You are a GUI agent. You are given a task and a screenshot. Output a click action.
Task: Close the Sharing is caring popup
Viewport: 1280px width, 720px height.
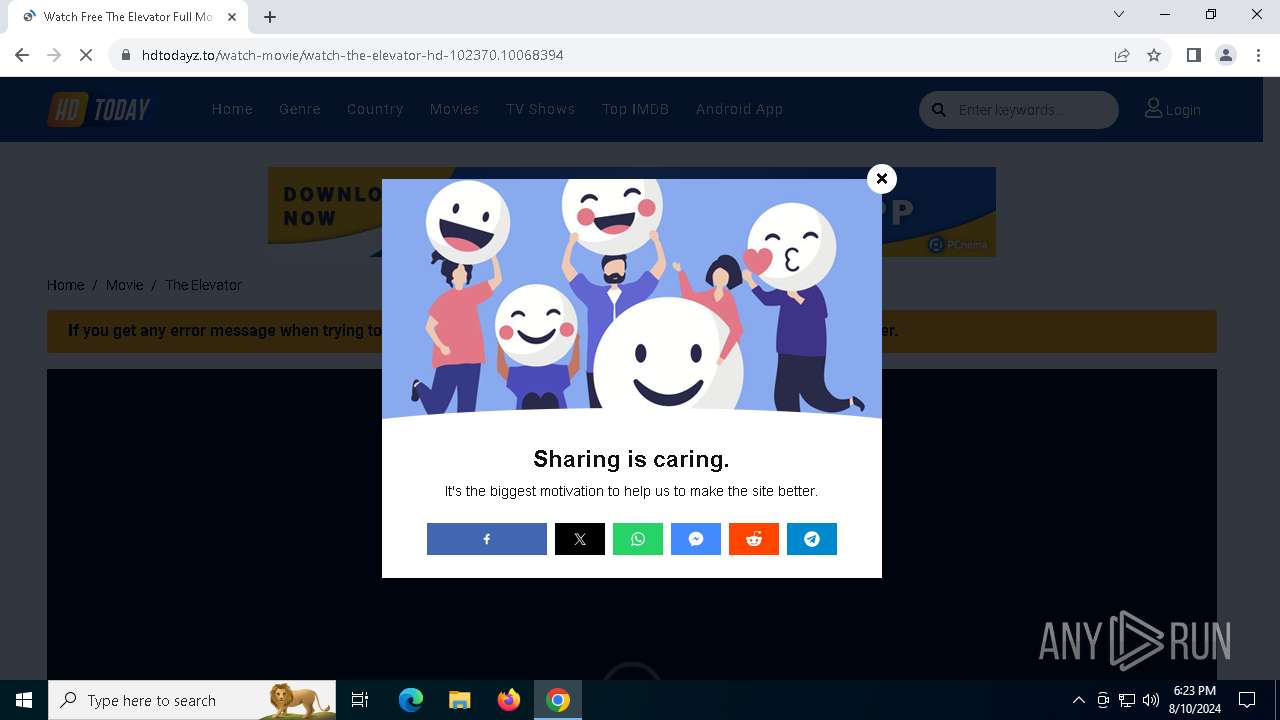tap(881, 179)
